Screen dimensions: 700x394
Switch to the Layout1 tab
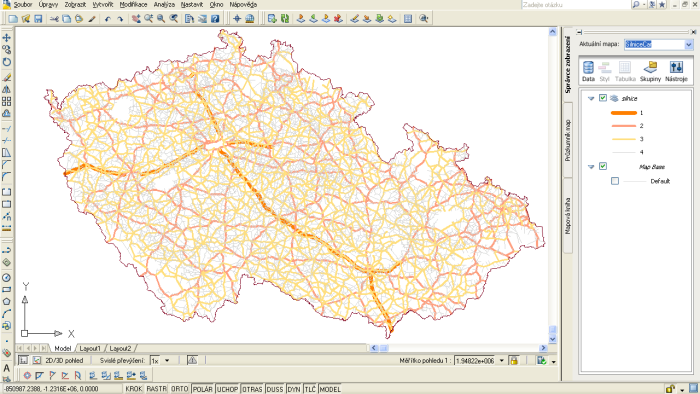[x=90, y=348]
